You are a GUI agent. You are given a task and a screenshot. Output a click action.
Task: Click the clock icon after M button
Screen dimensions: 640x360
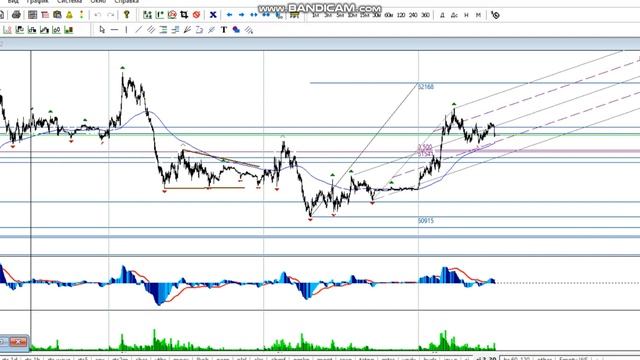[495, 15]
